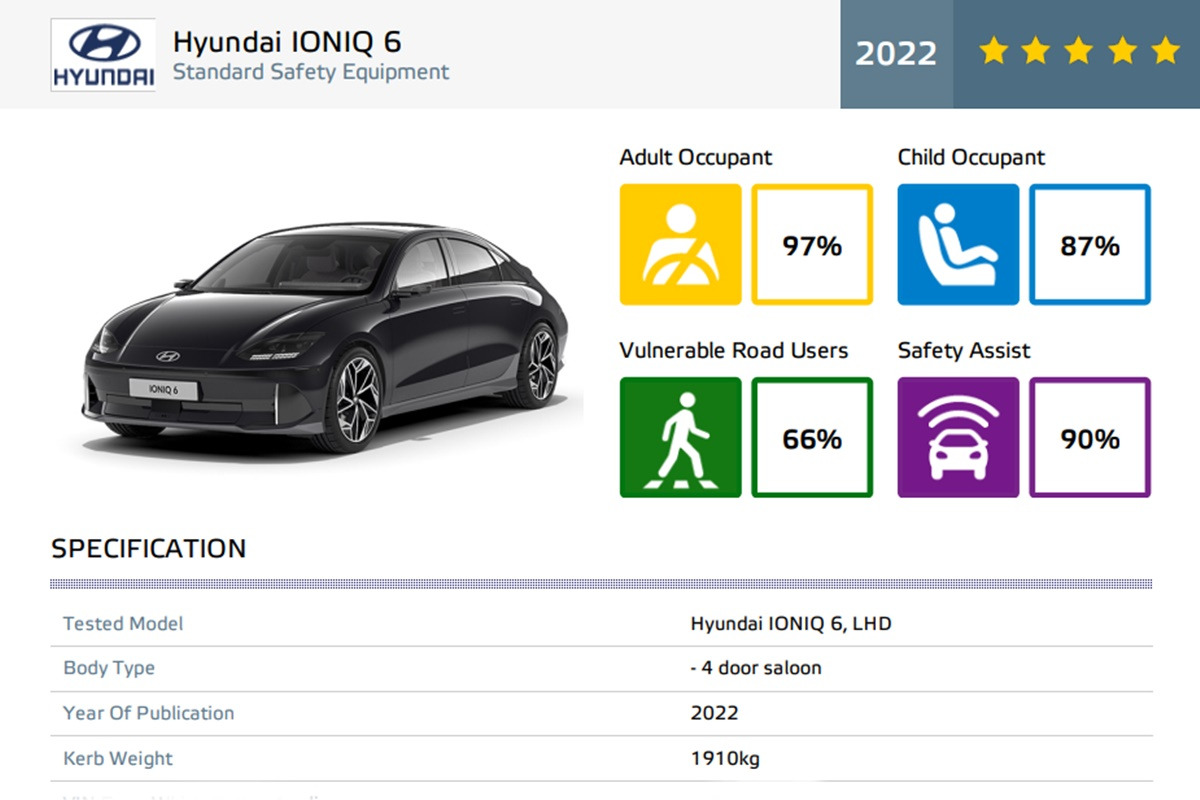Select the 66% vulnerable road users score

click(x=812, y=437)
